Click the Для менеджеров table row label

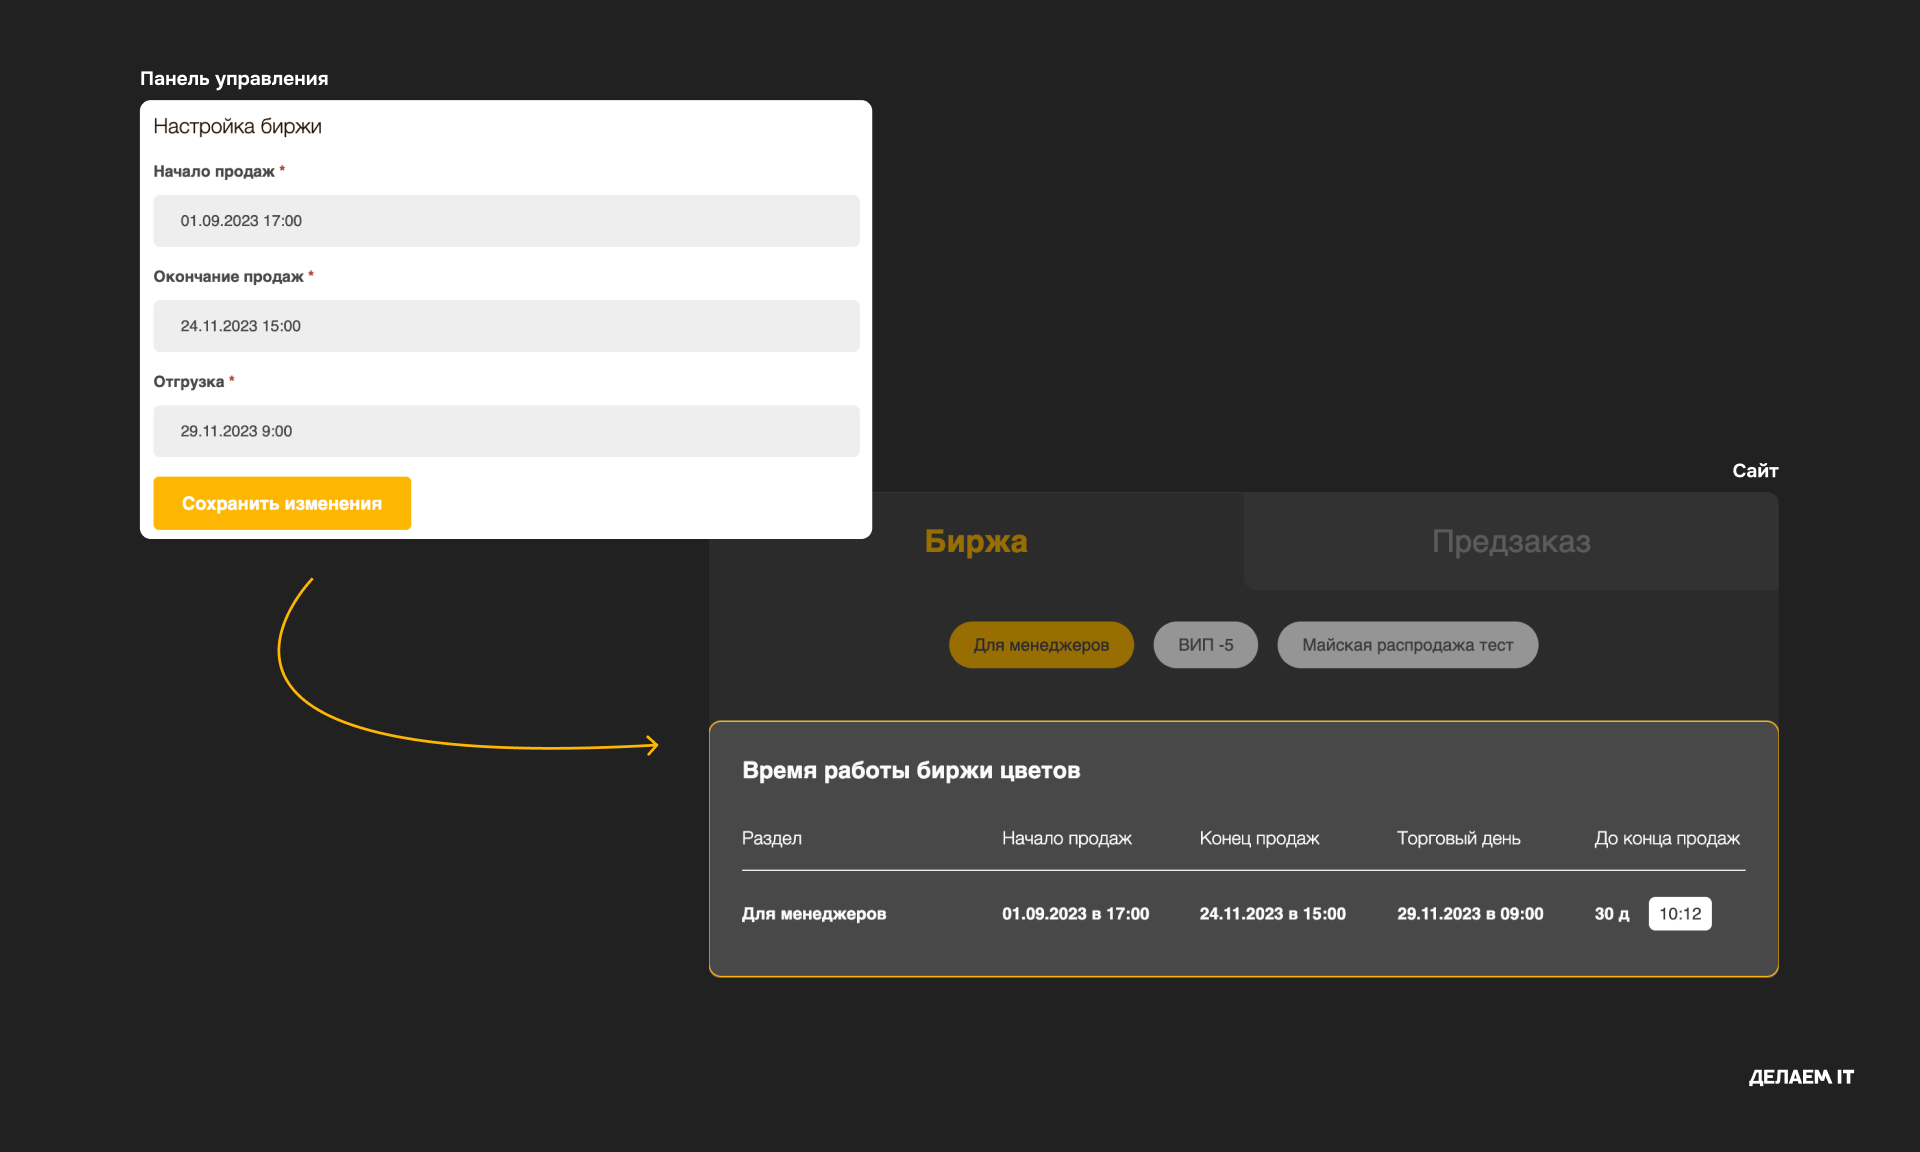[814, 914]
